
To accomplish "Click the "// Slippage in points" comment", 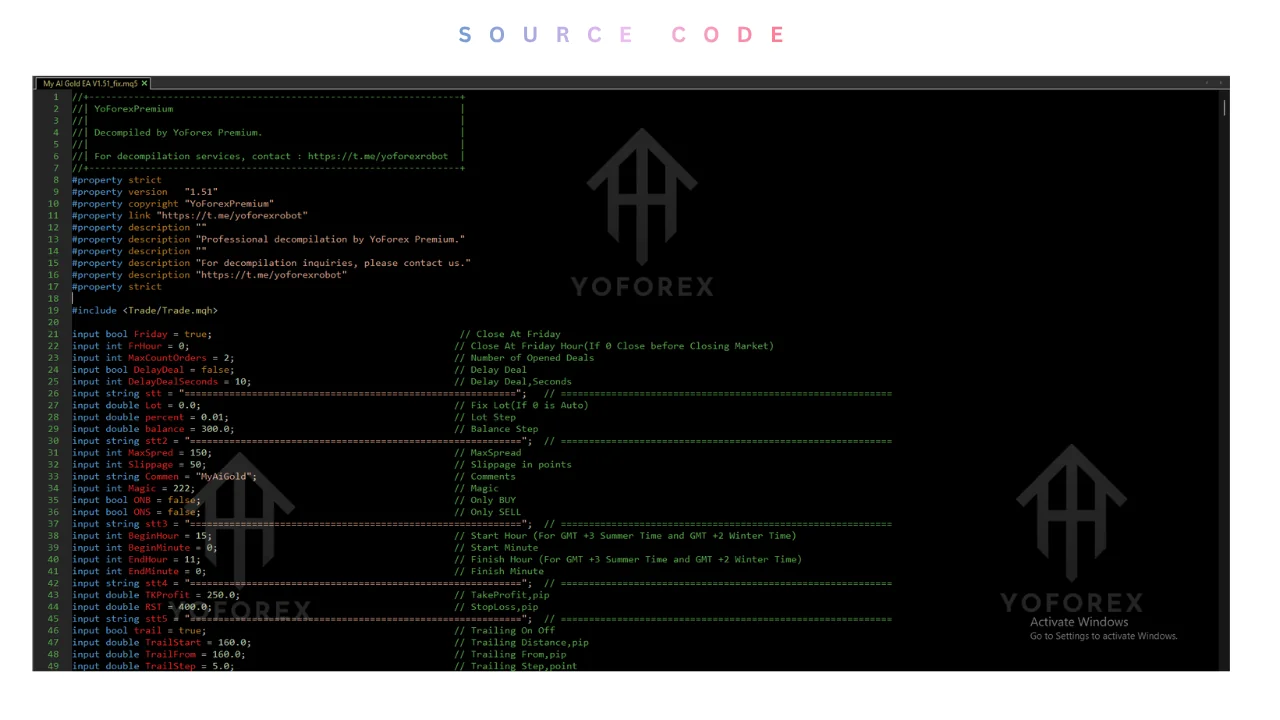I will (513, 465).
